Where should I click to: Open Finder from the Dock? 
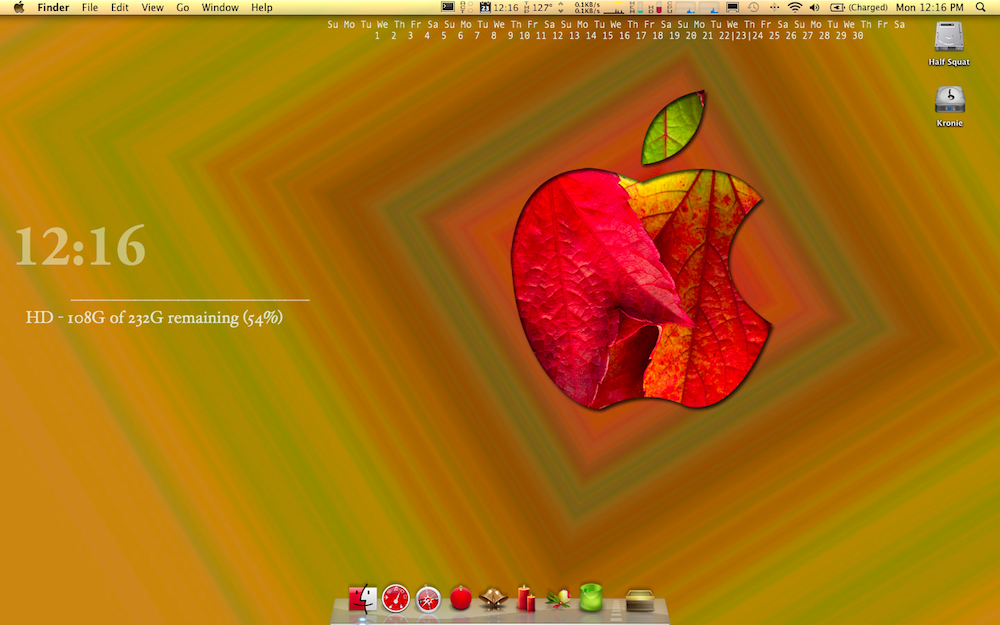point(362,599)
